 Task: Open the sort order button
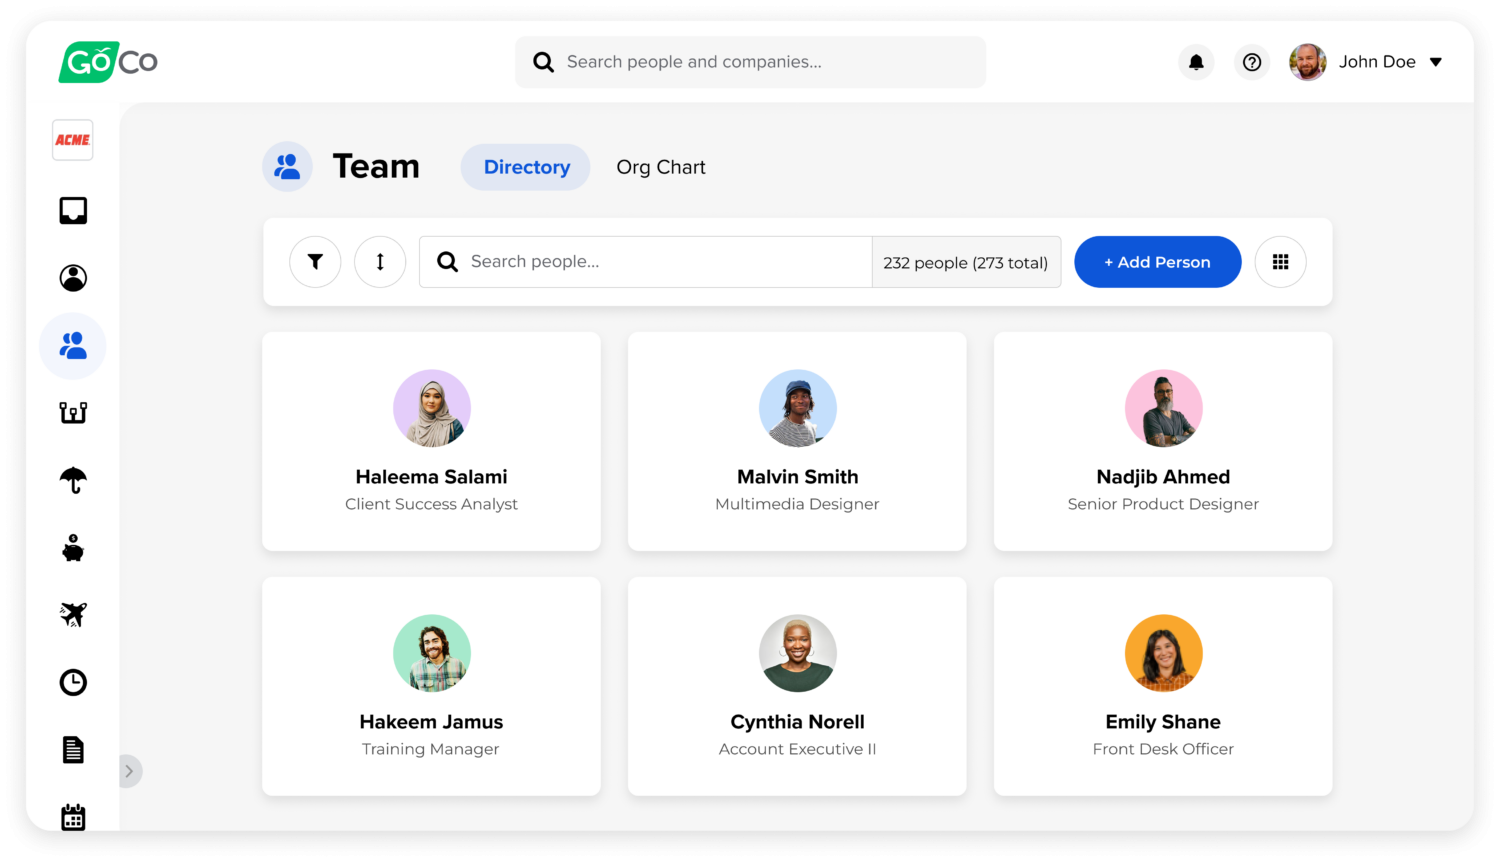380,262
